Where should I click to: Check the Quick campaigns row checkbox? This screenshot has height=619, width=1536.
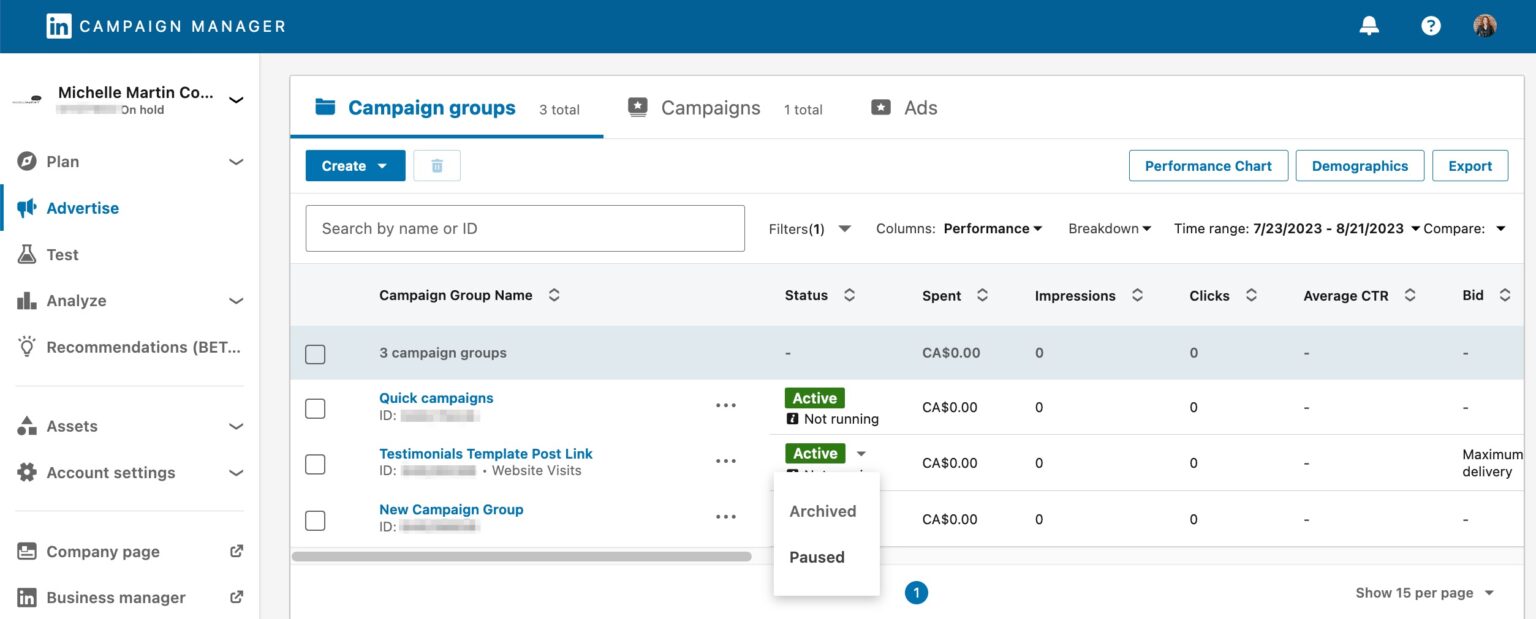pyautogui.click(x=315, y=408)
